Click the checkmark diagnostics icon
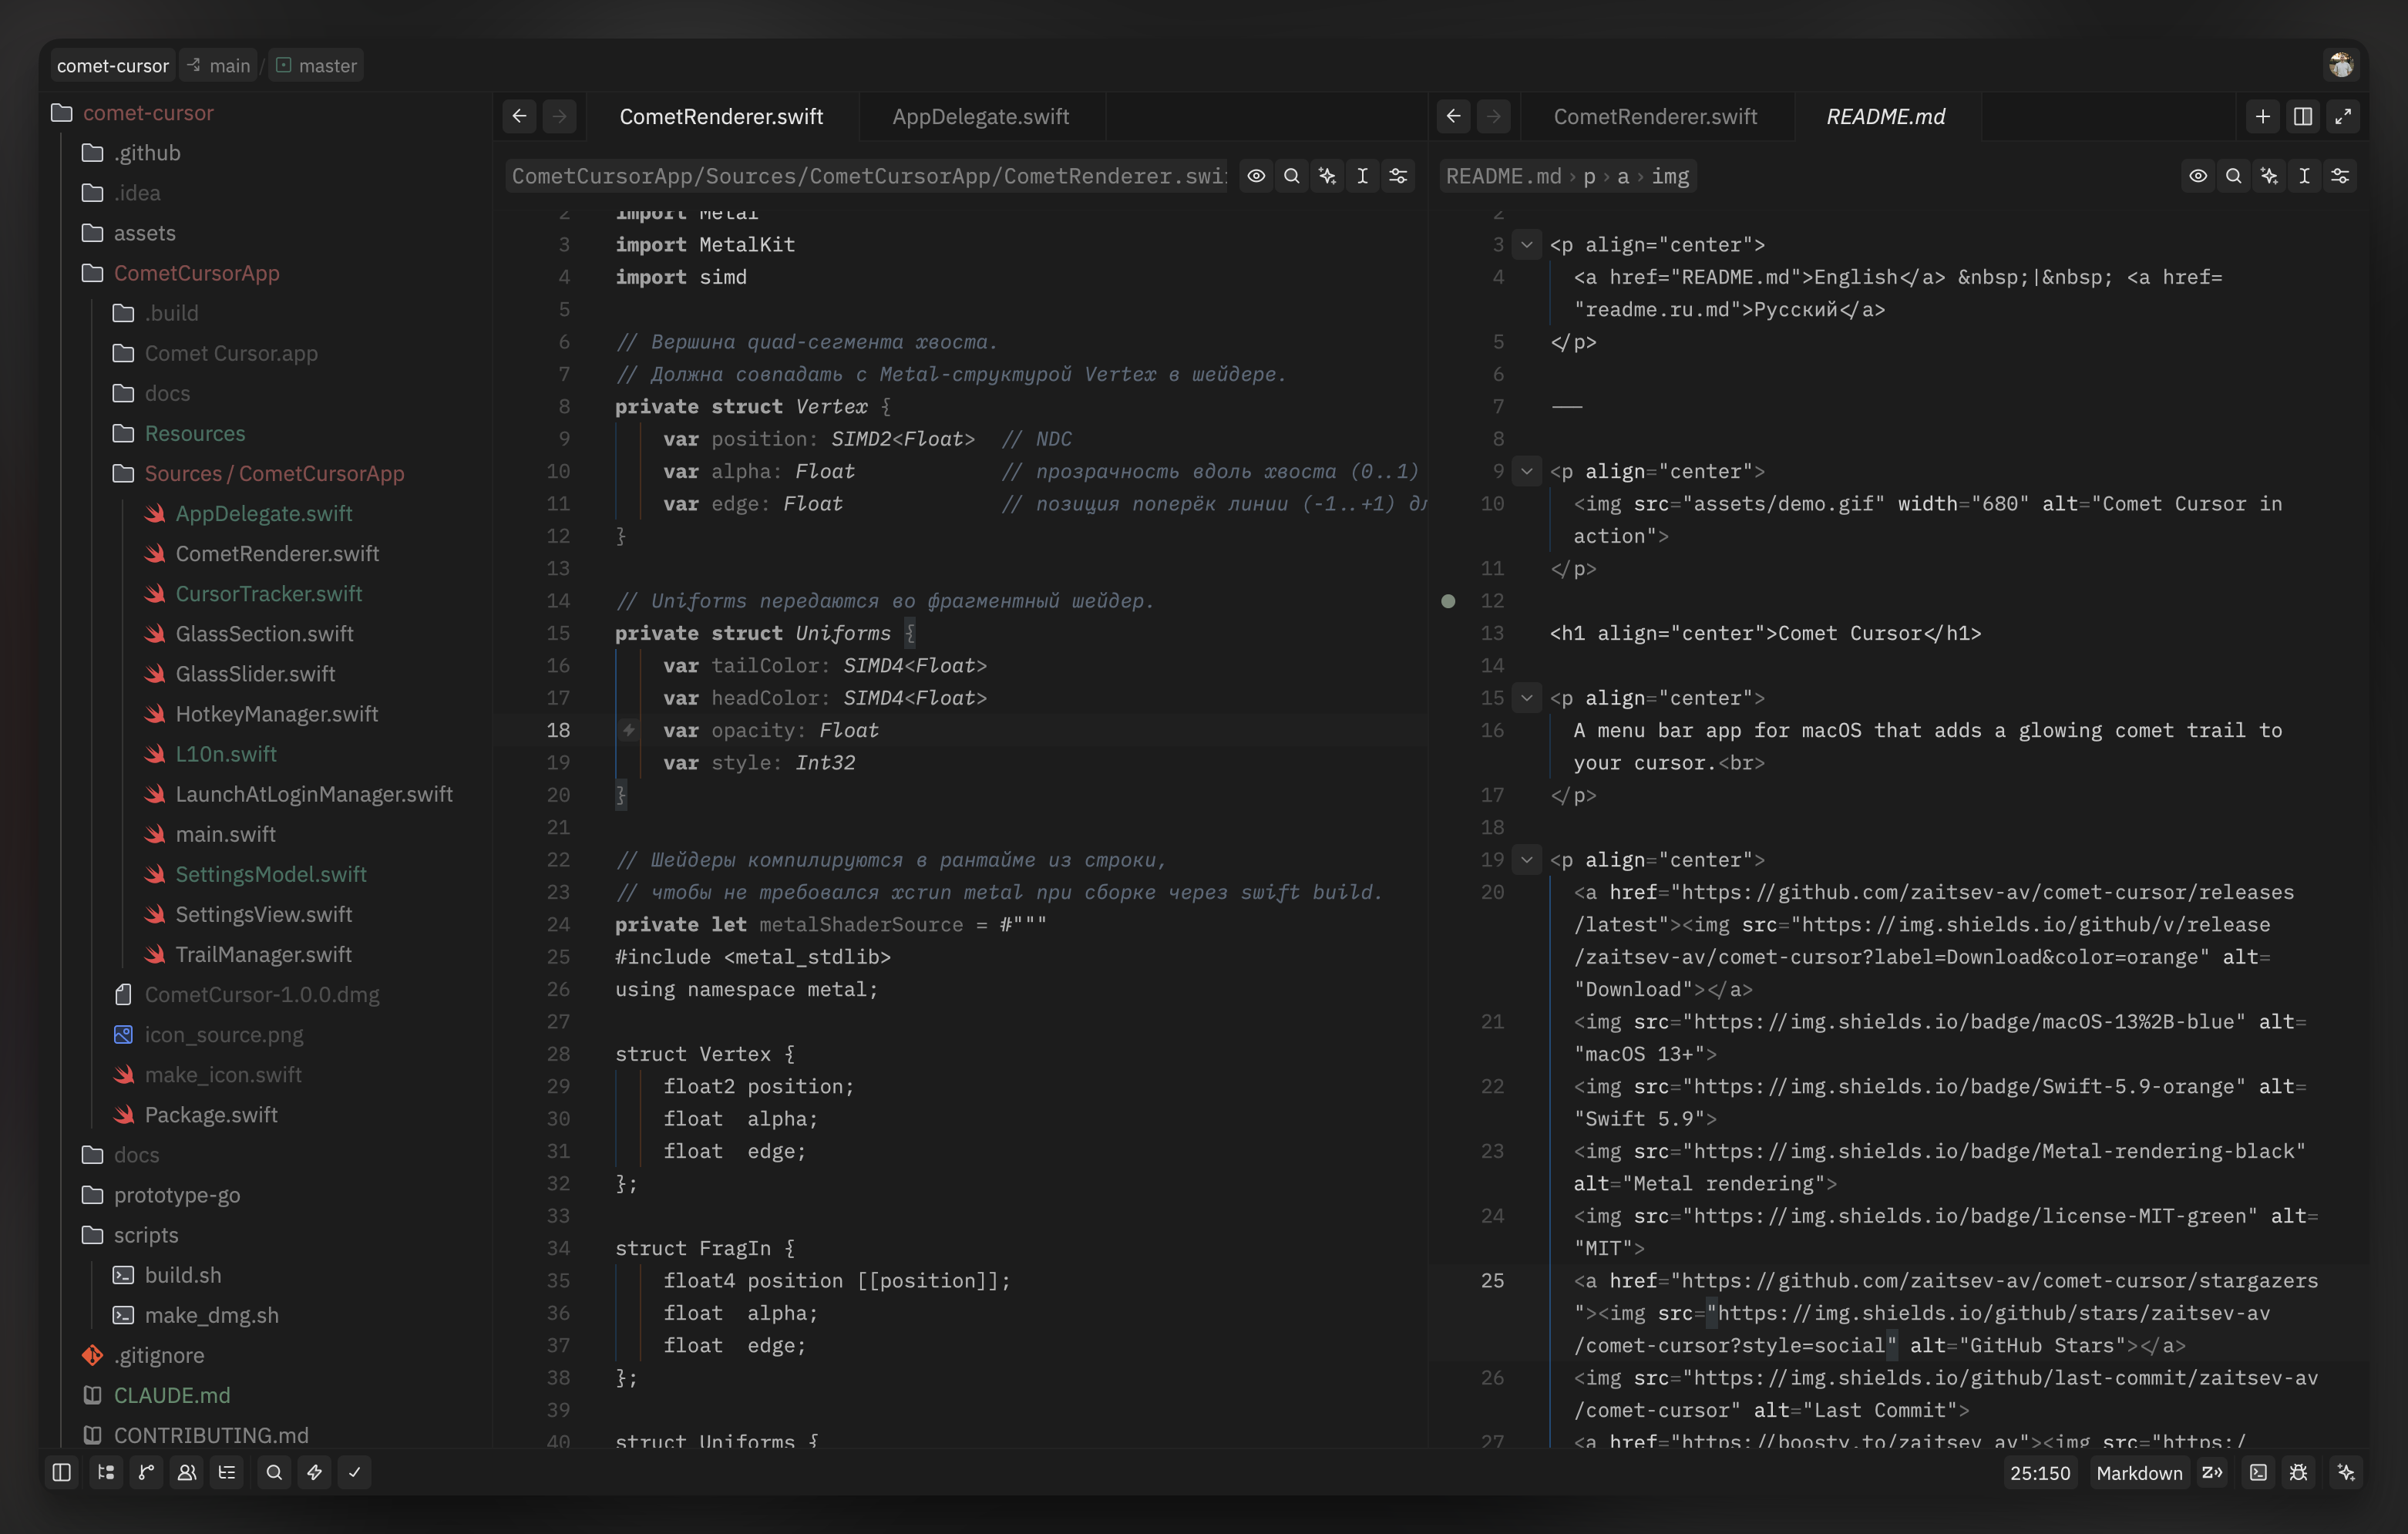 [x=355, y=1472]
